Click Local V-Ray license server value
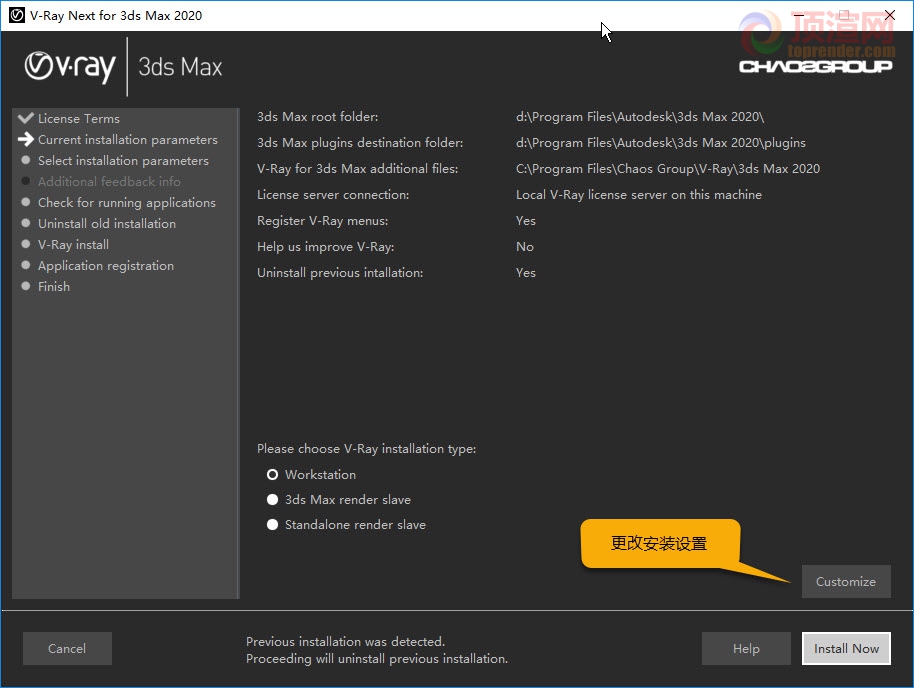Viewport: 914px width, 688px height. (638, 195)
